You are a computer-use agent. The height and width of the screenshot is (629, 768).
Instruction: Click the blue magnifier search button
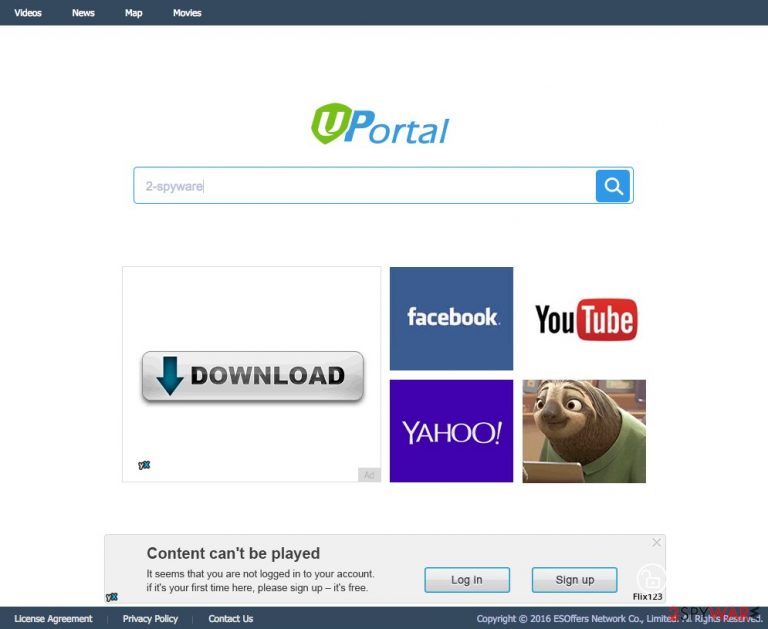click(613, 186)
